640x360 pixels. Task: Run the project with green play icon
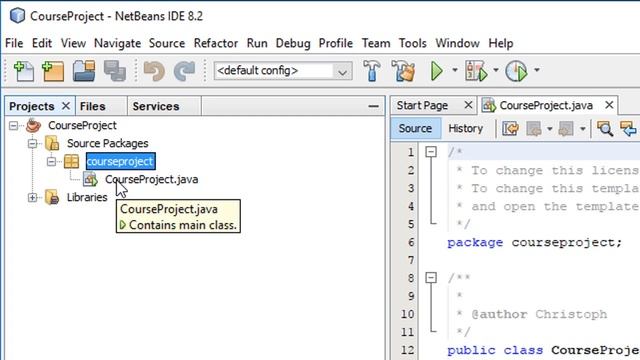coord(437,71)
